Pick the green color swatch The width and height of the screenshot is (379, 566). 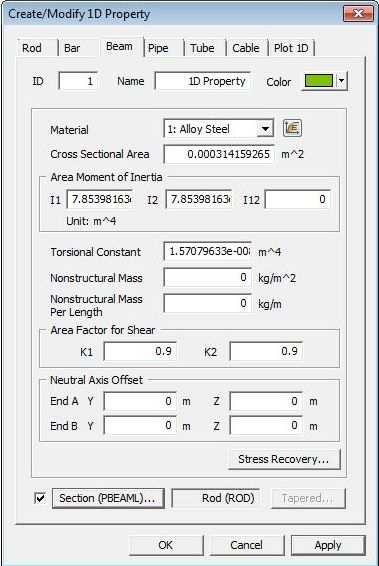pyautogui.click(x=318, y=81)
